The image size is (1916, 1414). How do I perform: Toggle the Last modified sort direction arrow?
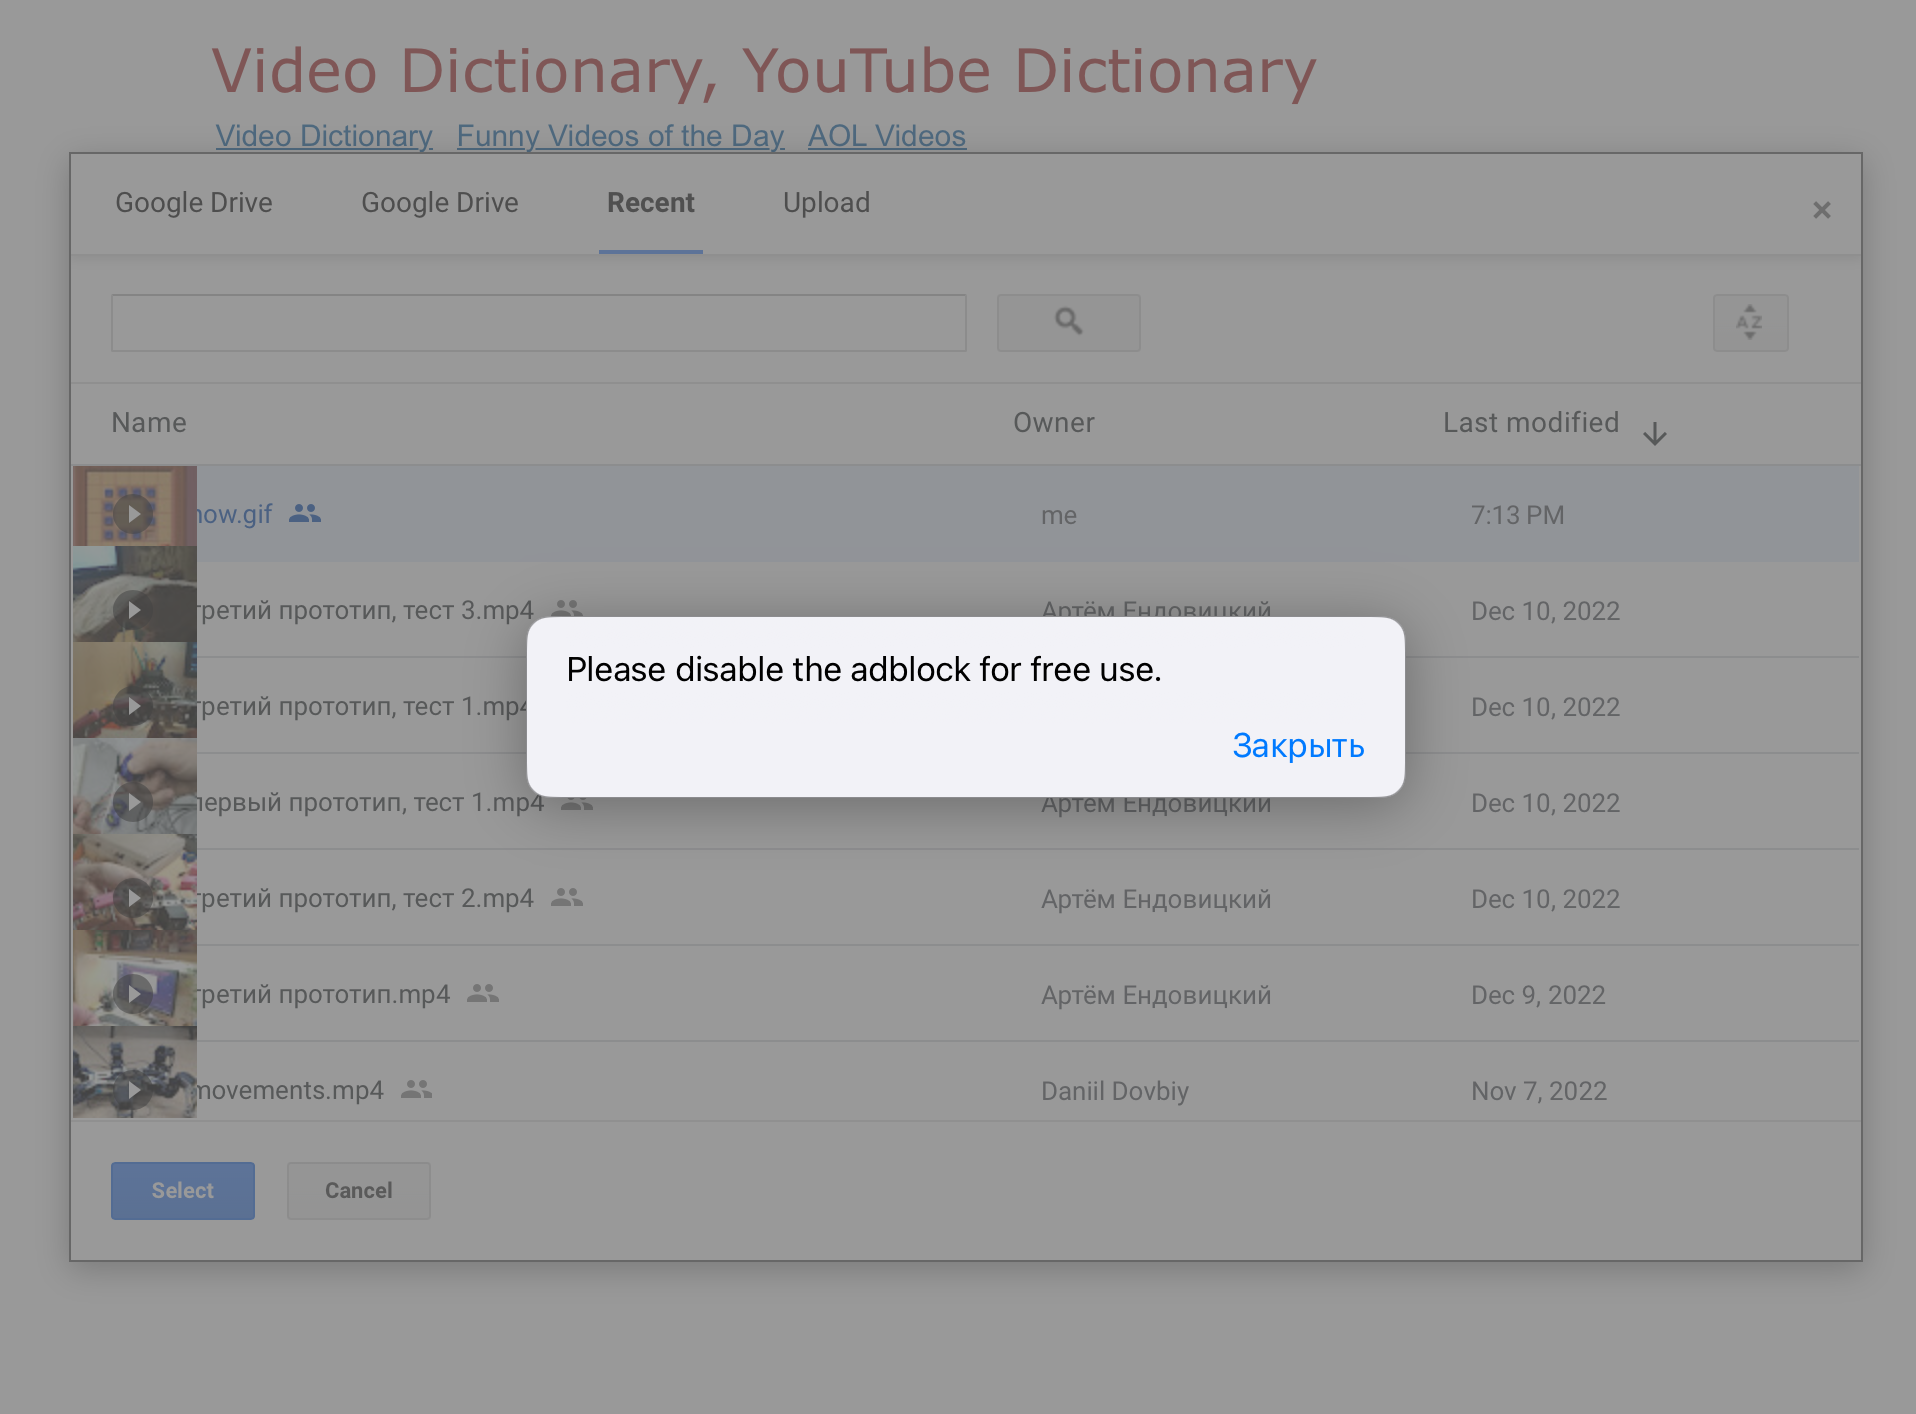(x=1655, y=433)
